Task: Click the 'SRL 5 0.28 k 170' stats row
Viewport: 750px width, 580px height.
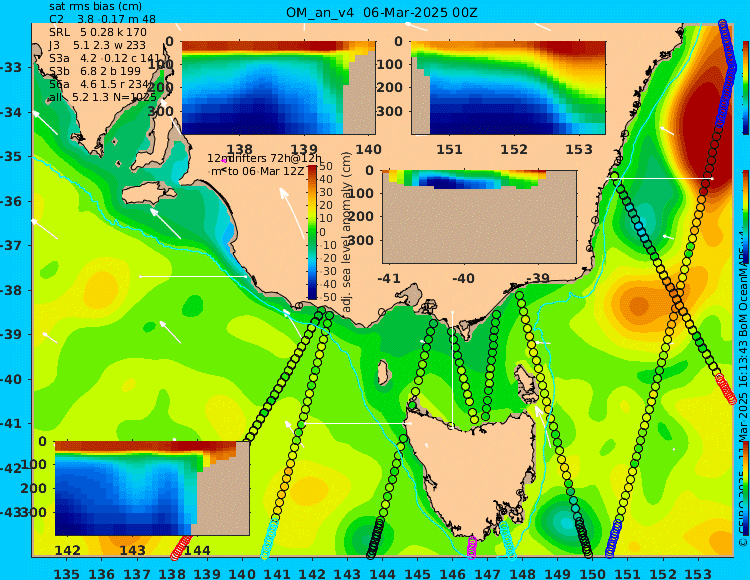Action: coord(98,32)
